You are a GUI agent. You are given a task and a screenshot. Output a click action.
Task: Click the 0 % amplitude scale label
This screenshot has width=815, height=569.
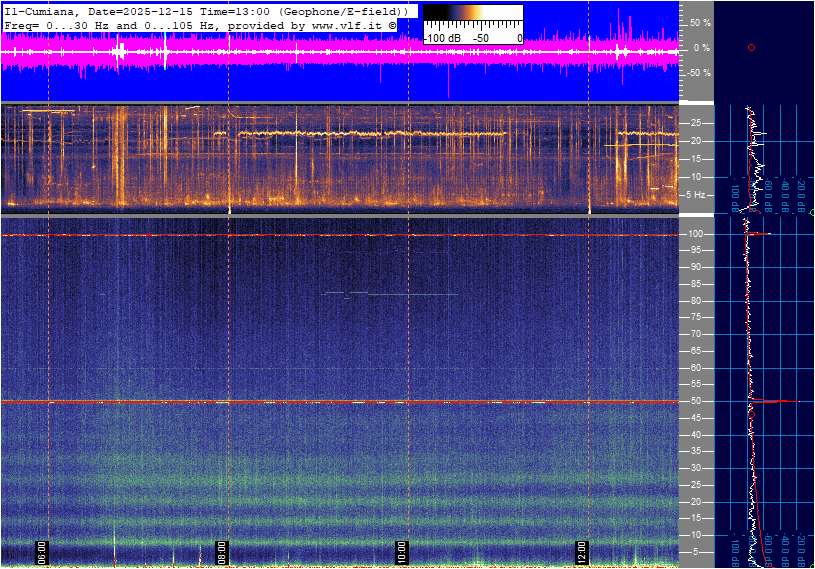click(702, 48)
